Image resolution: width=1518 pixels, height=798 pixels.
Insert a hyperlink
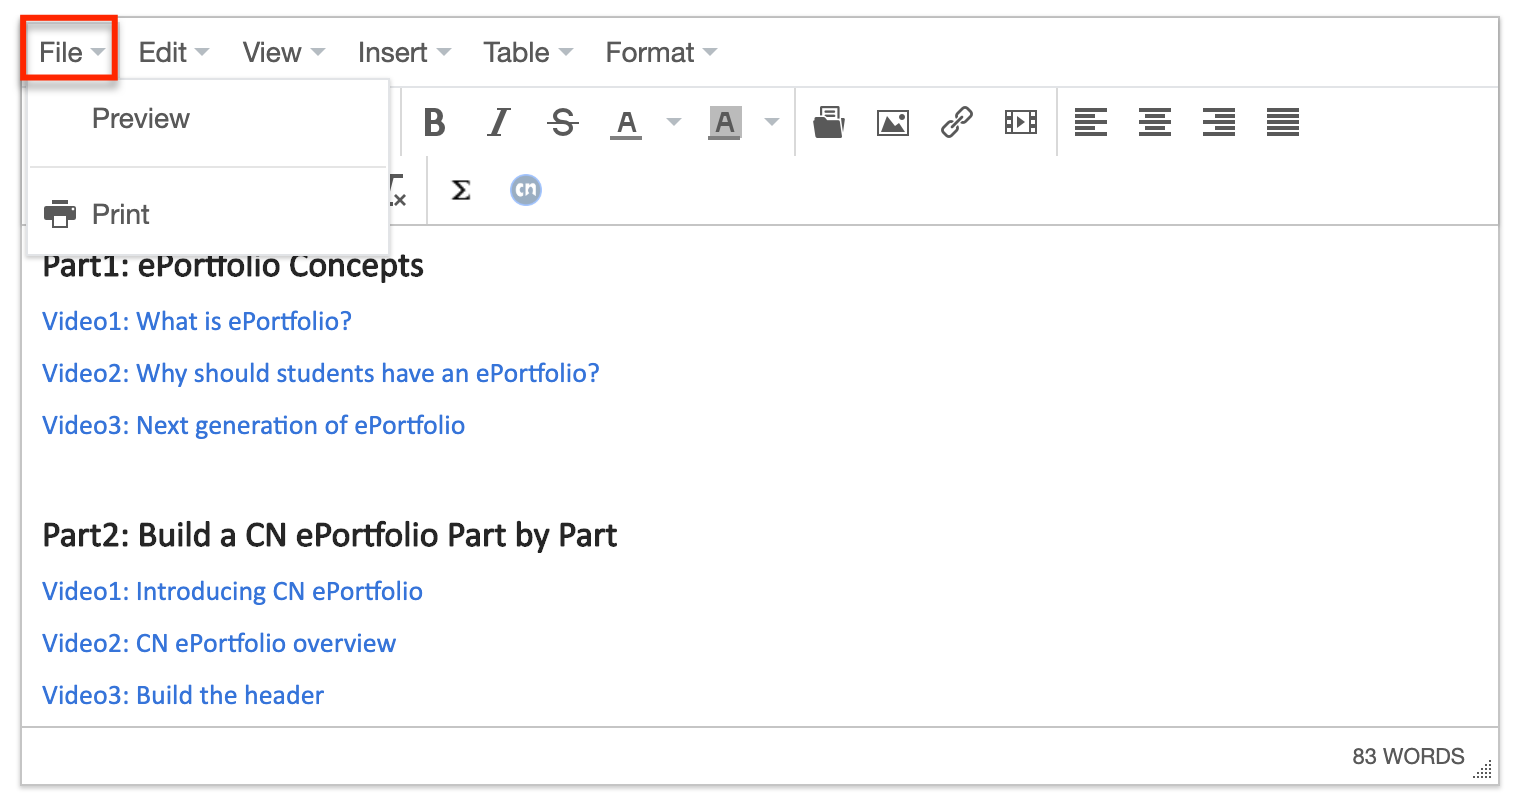pos(957,123)
